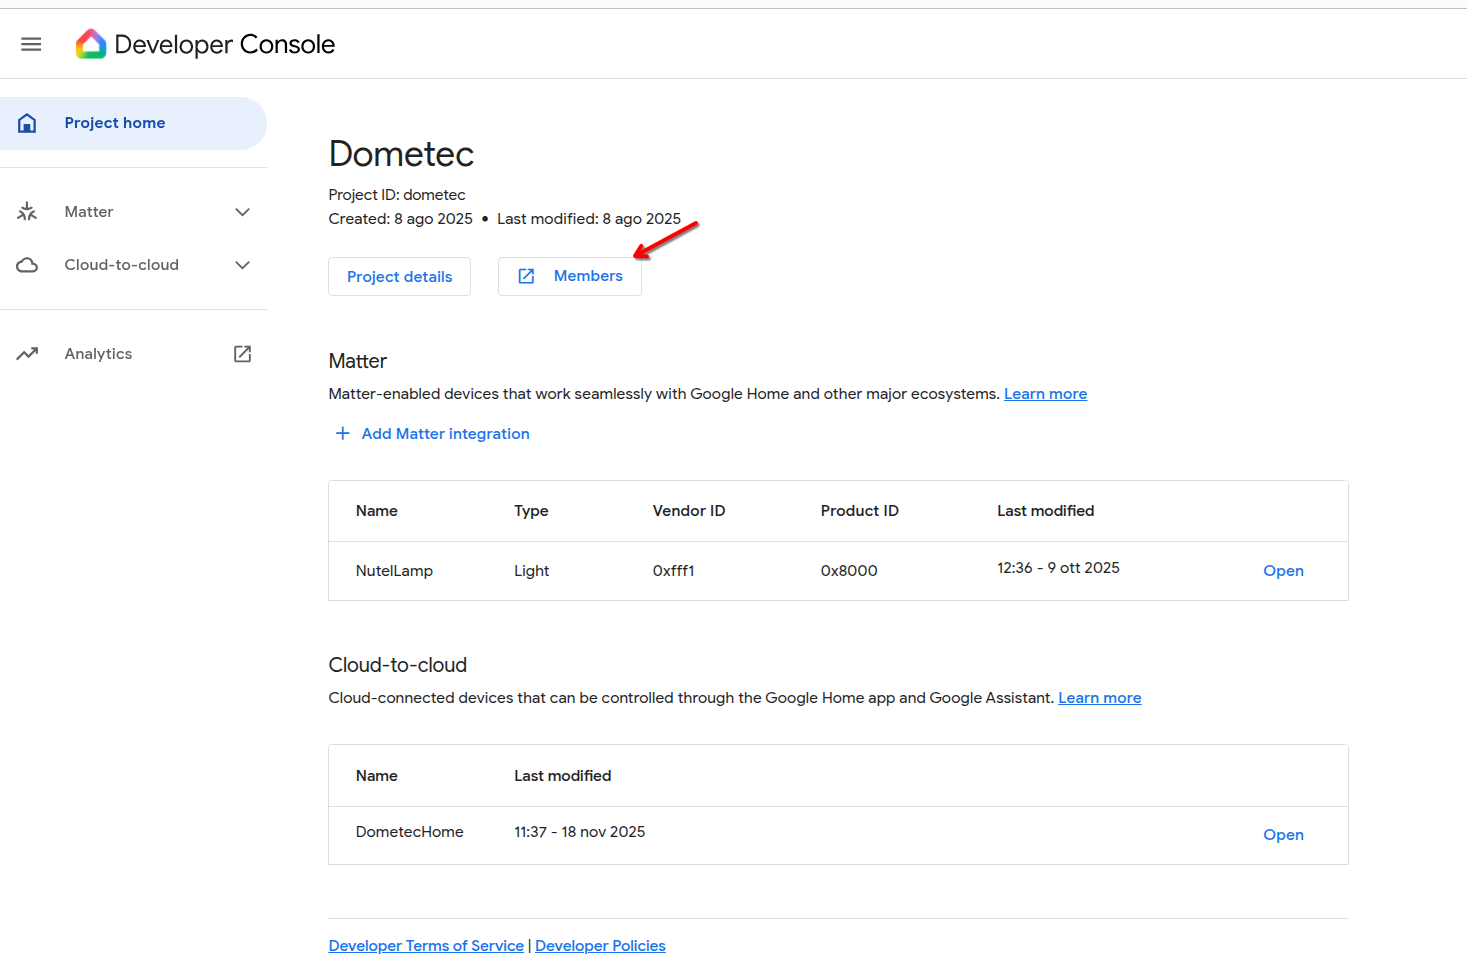Click Add Matter integration
Image resolution: width=1467 pixels, height=964 pixels.
[445, 434]
